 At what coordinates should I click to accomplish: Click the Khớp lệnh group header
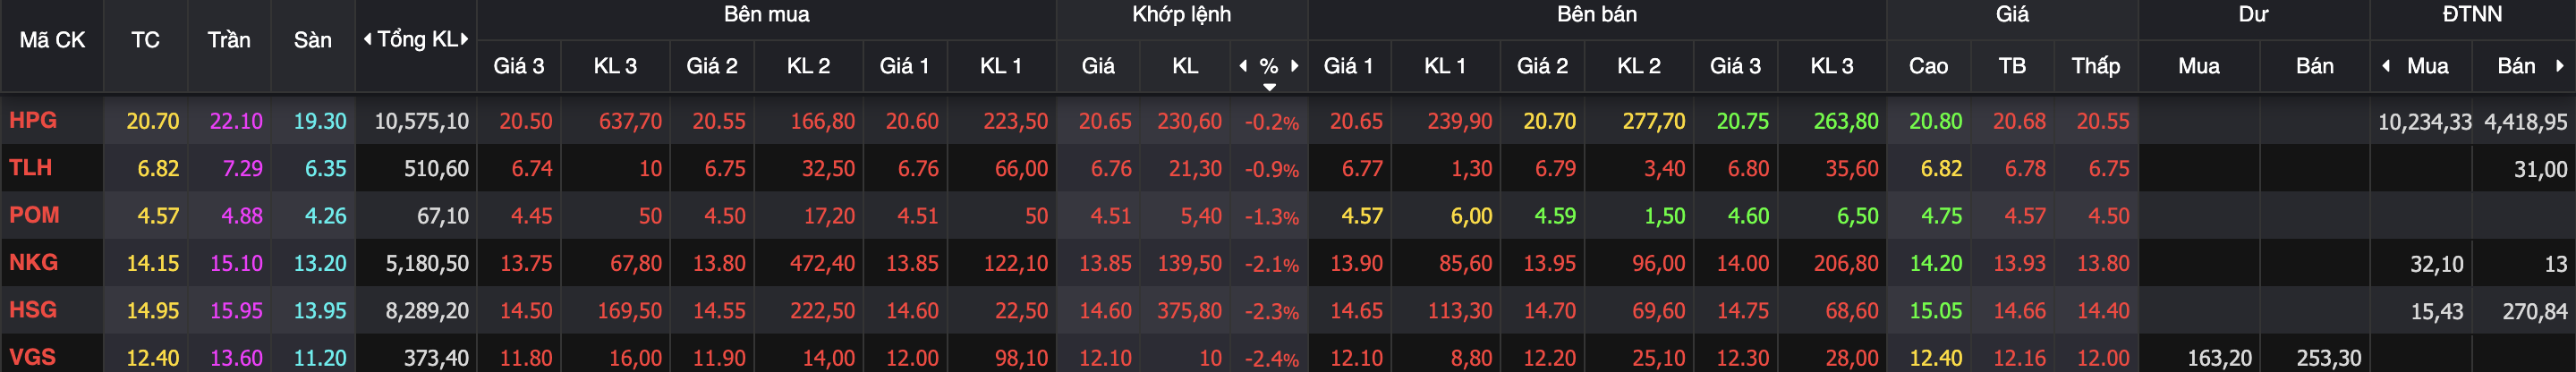click(1181, 14)
